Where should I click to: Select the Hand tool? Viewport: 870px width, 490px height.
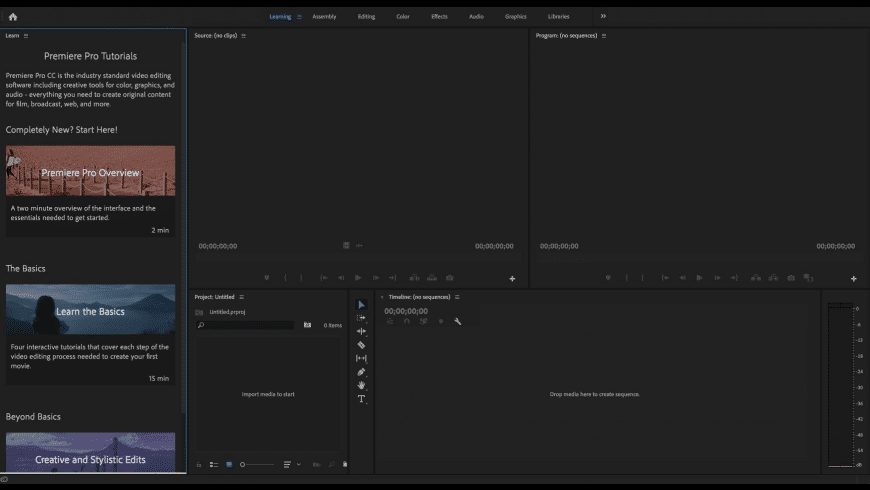(361, 385)
